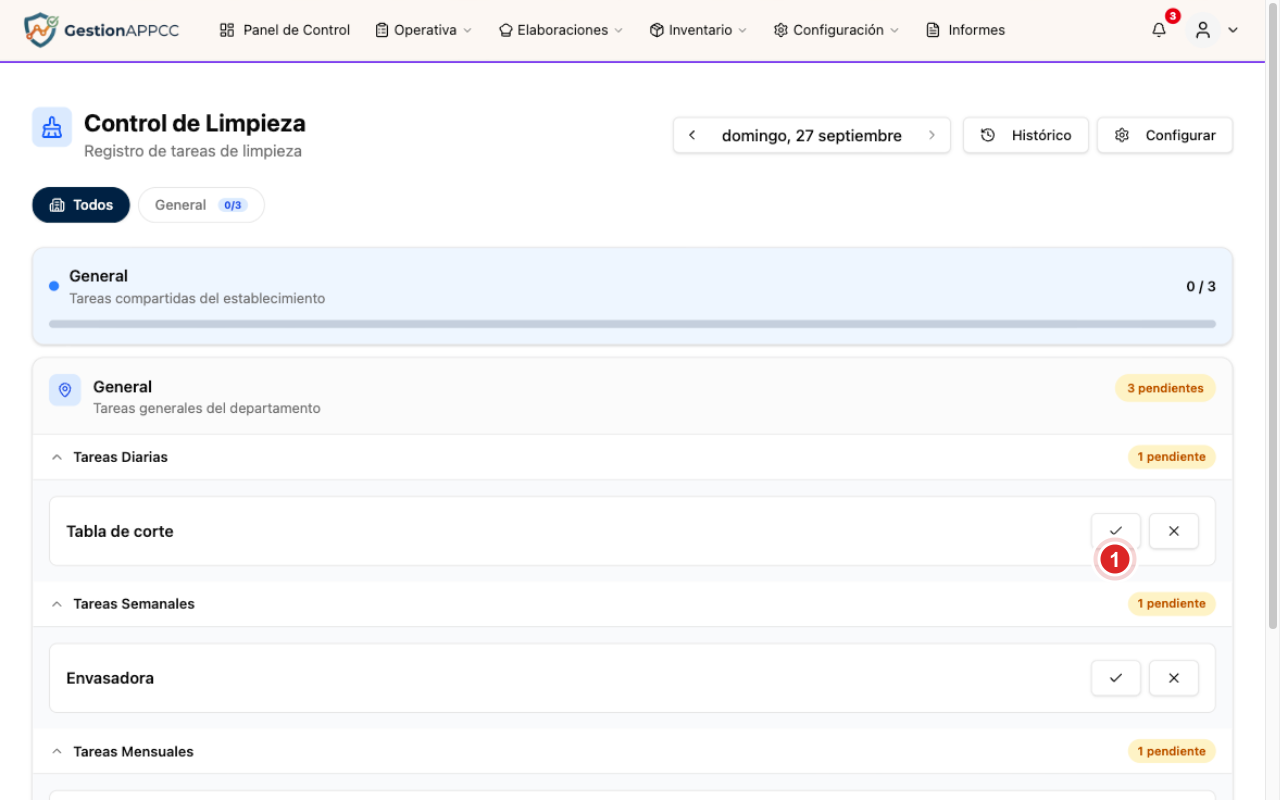Click the Control de Limpieza broom icon

(52, 127)
